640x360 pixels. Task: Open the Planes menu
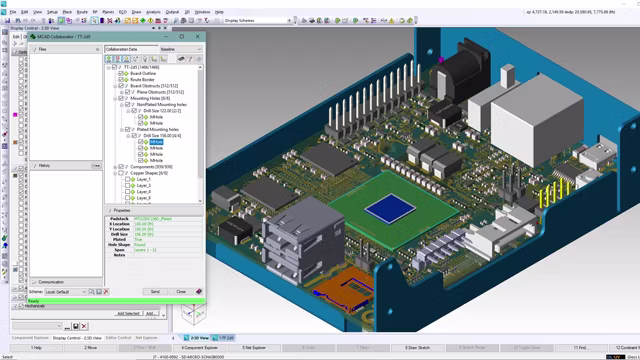click(x=108, y=12)
